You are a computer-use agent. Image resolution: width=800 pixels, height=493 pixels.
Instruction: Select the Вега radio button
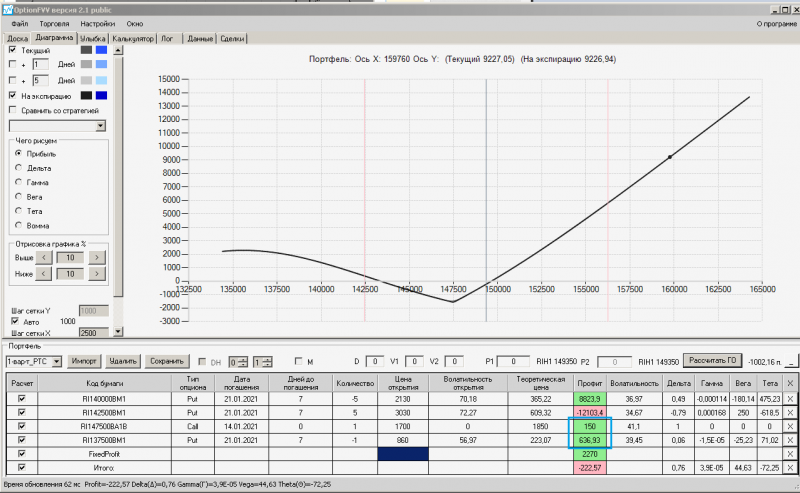point(18,196)
